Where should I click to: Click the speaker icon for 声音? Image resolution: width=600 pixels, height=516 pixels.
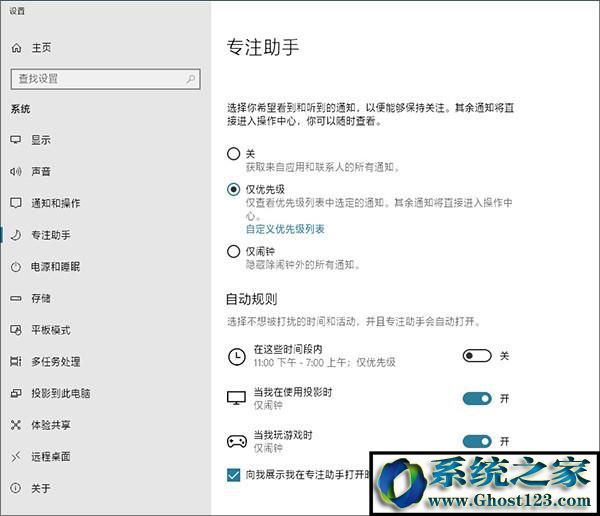pos(16,171)
